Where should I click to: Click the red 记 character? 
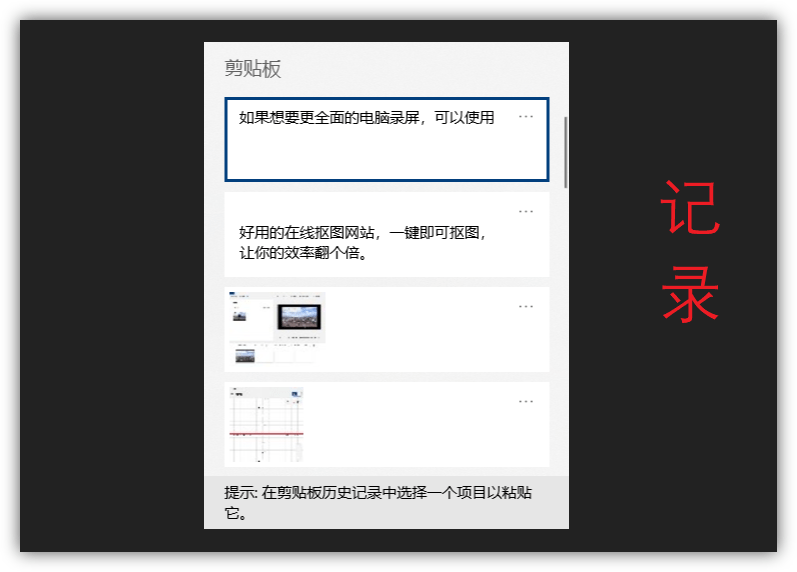690,207
